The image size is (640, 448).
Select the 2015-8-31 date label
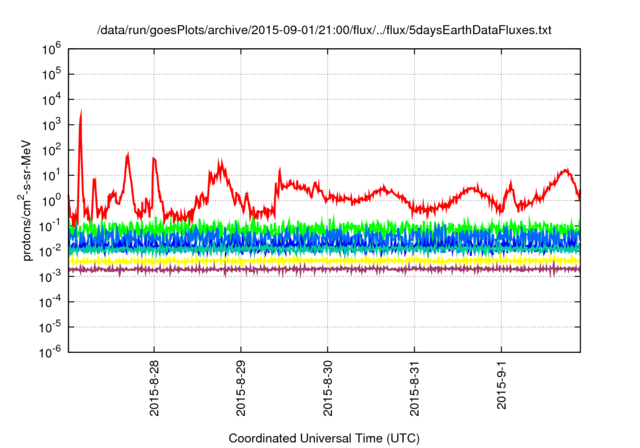pyautogui.click(x=415, y=388)
